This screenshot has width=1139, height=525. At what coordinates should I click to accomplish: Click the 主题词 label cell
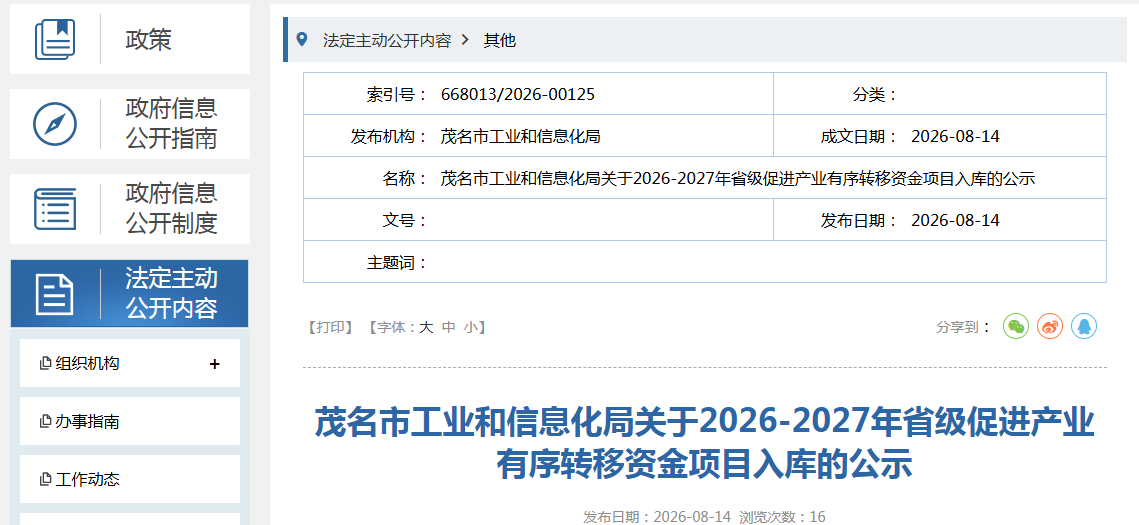tap(399, 262)
